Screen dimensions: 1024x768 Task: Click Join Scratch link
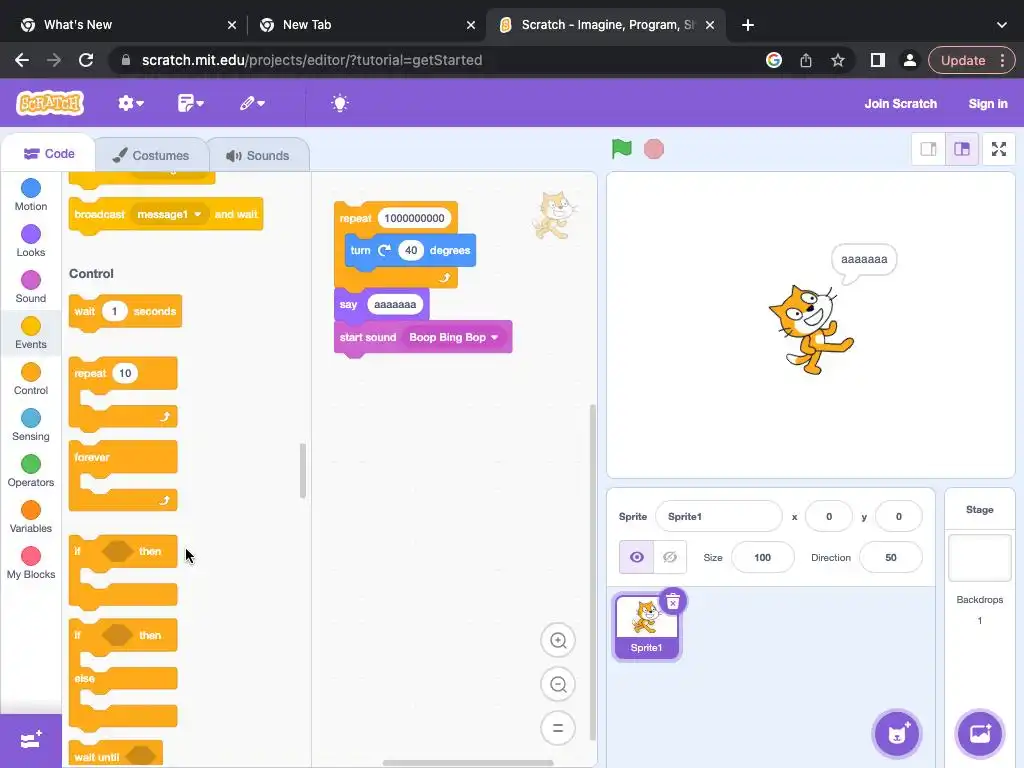(x=901, y=103)
